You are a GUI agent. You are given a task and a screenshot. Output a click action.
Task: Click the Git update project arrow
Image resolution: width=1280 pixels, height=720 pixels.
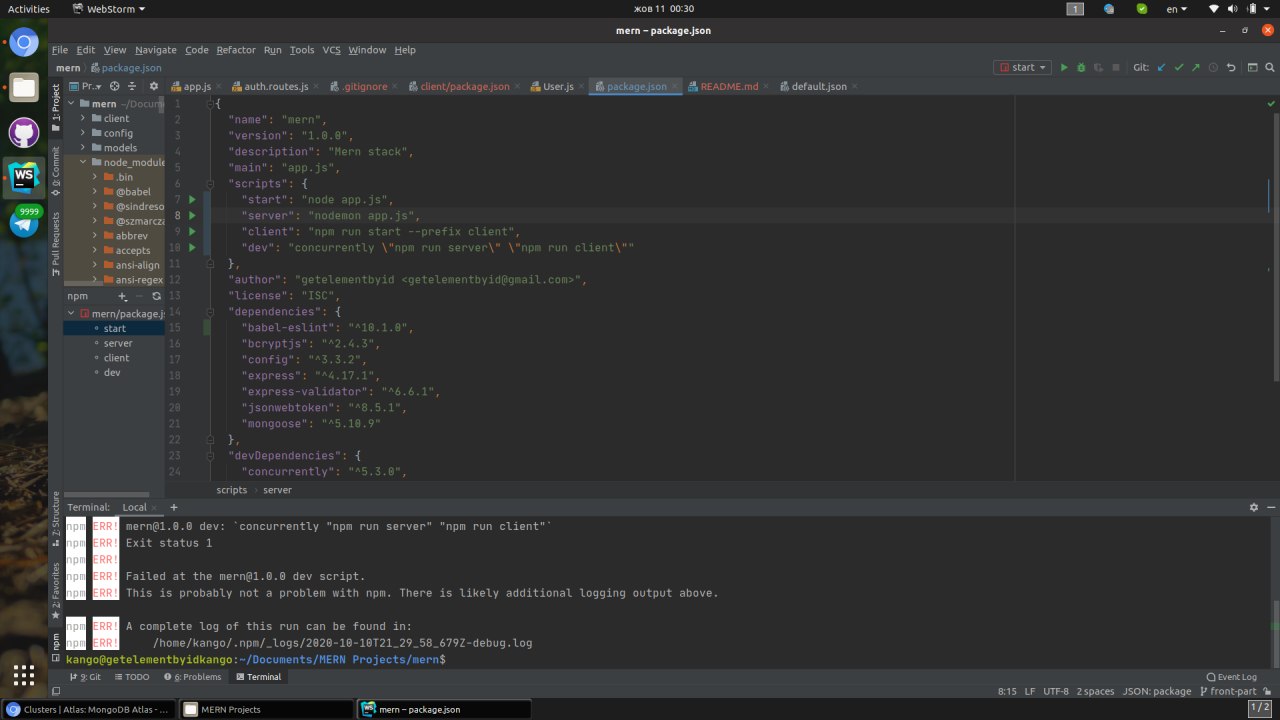pos(1161,68)
